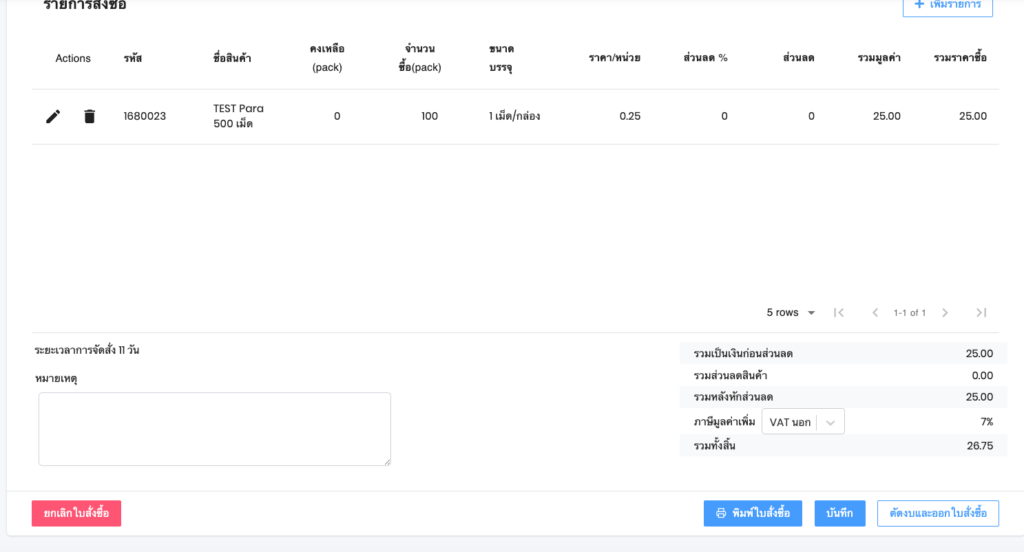
Task: Click the trash delete icon in row 1680023
Action: coord(89,116)
